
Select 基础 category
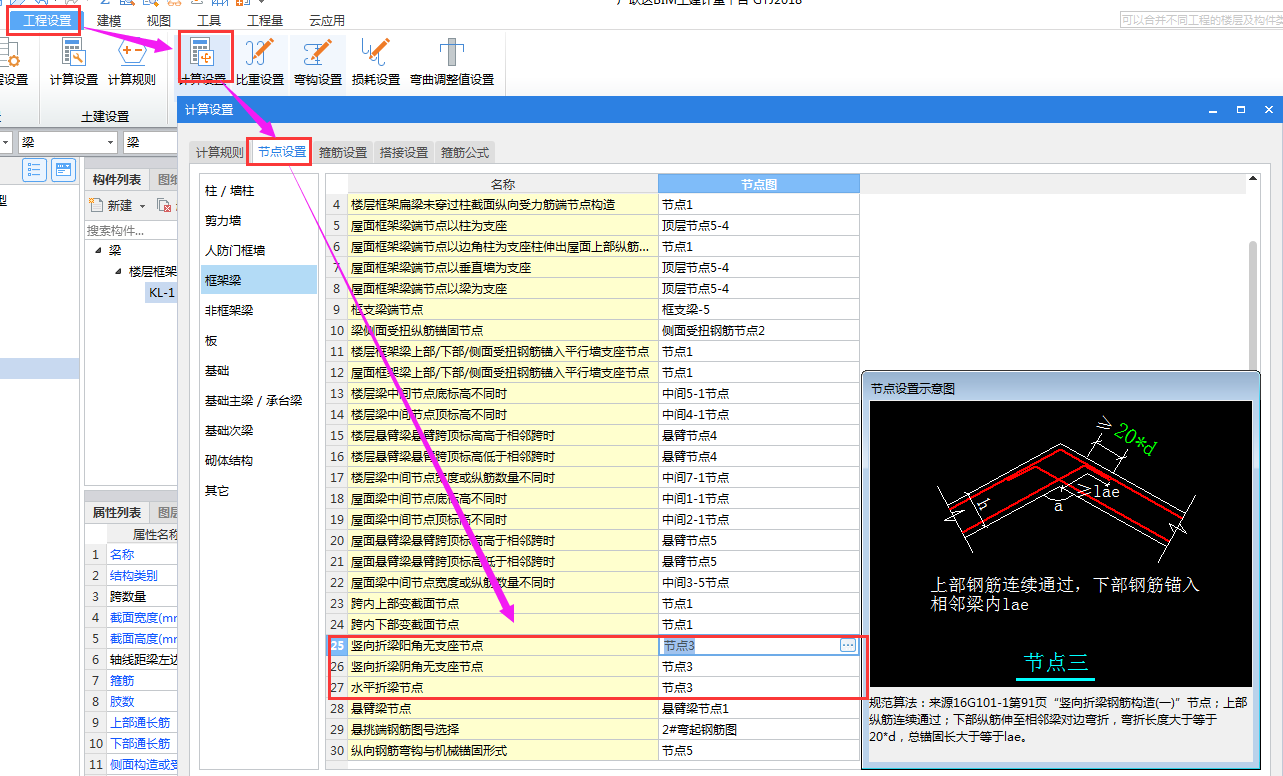[x=259, y=370]
